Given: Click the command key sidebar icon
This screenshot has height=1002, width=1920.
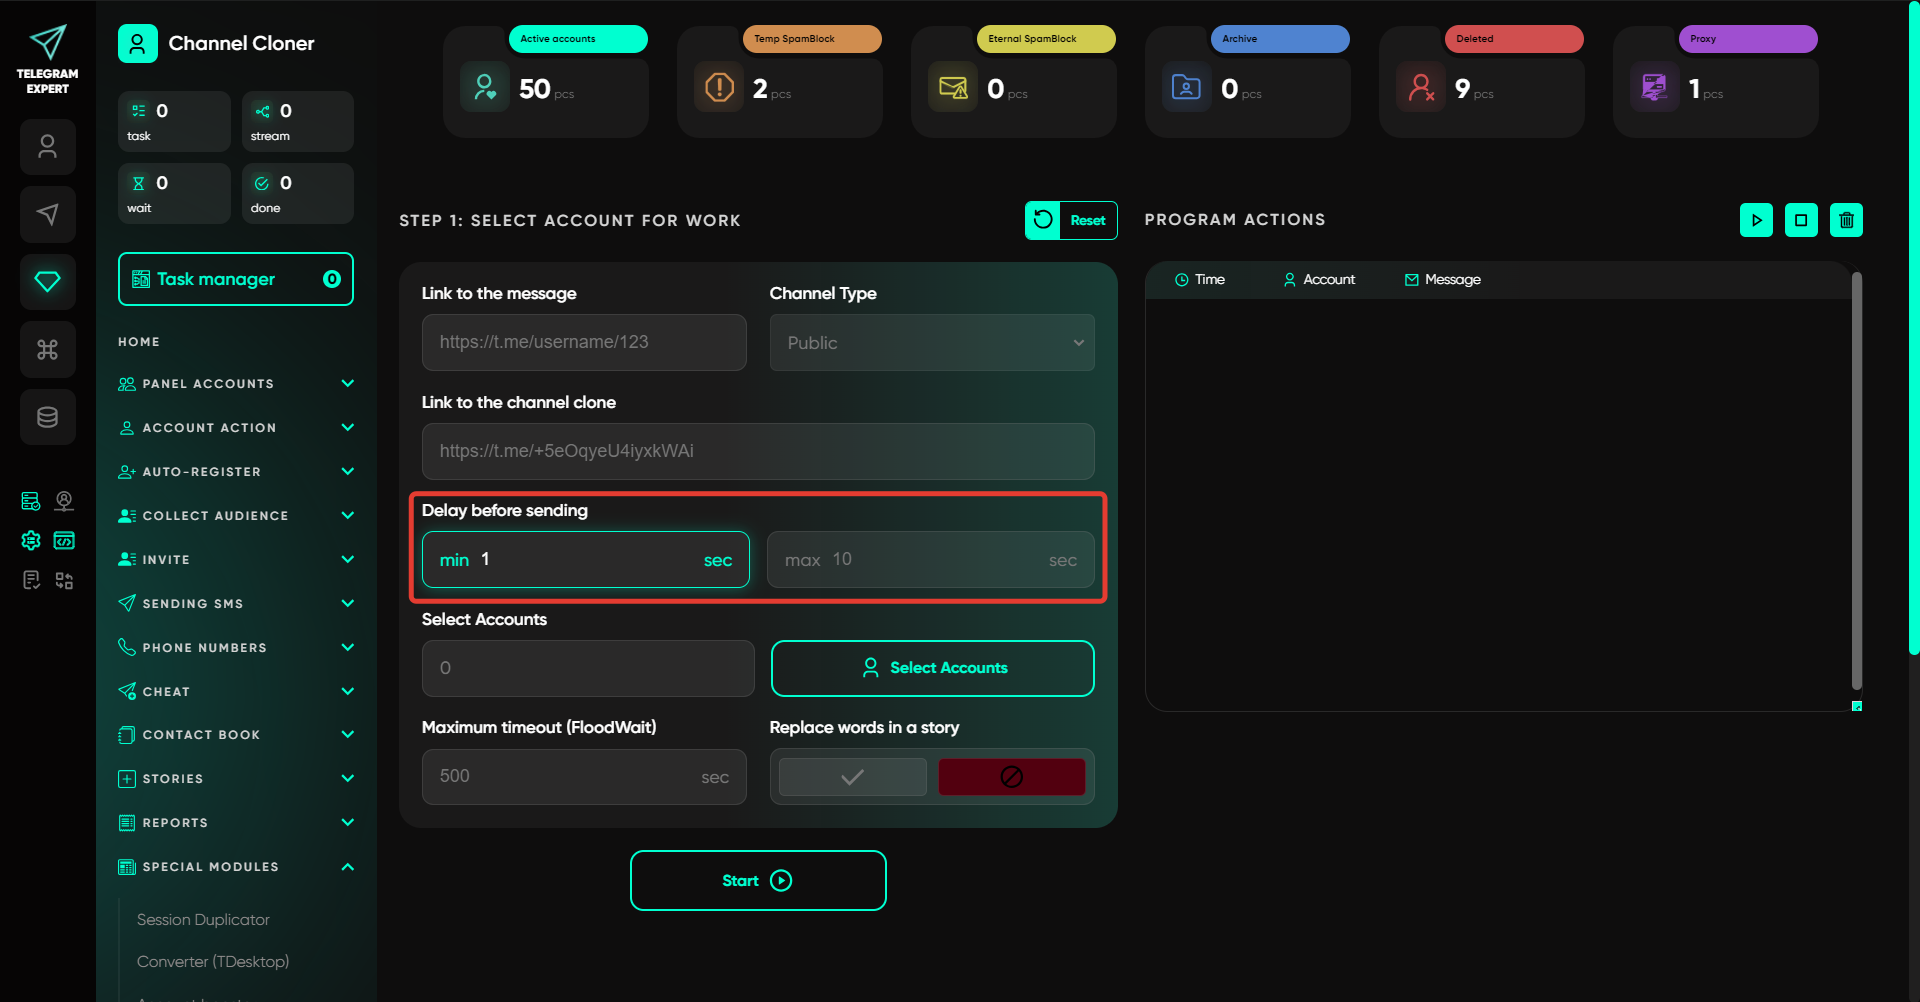Looking at the screenshot, I should (x=47, y=349).
